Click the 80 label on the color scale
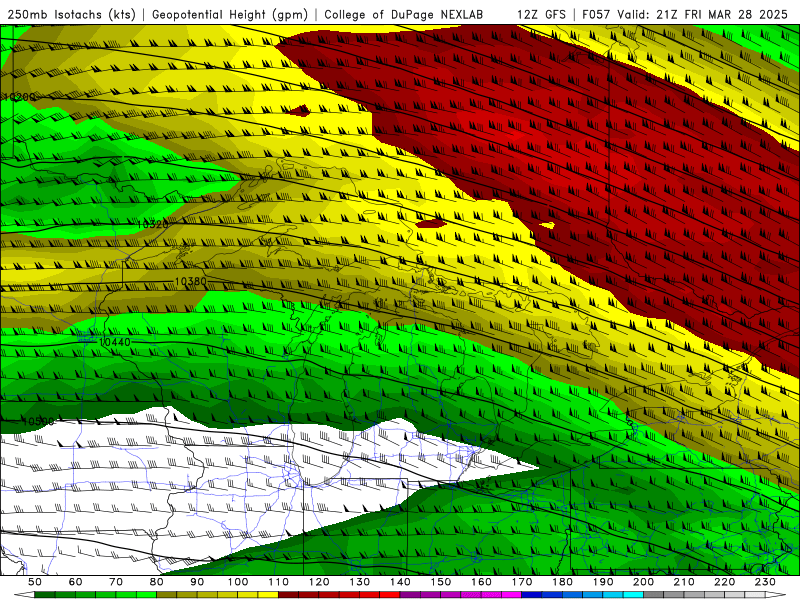800x600 pixels. 157,582
